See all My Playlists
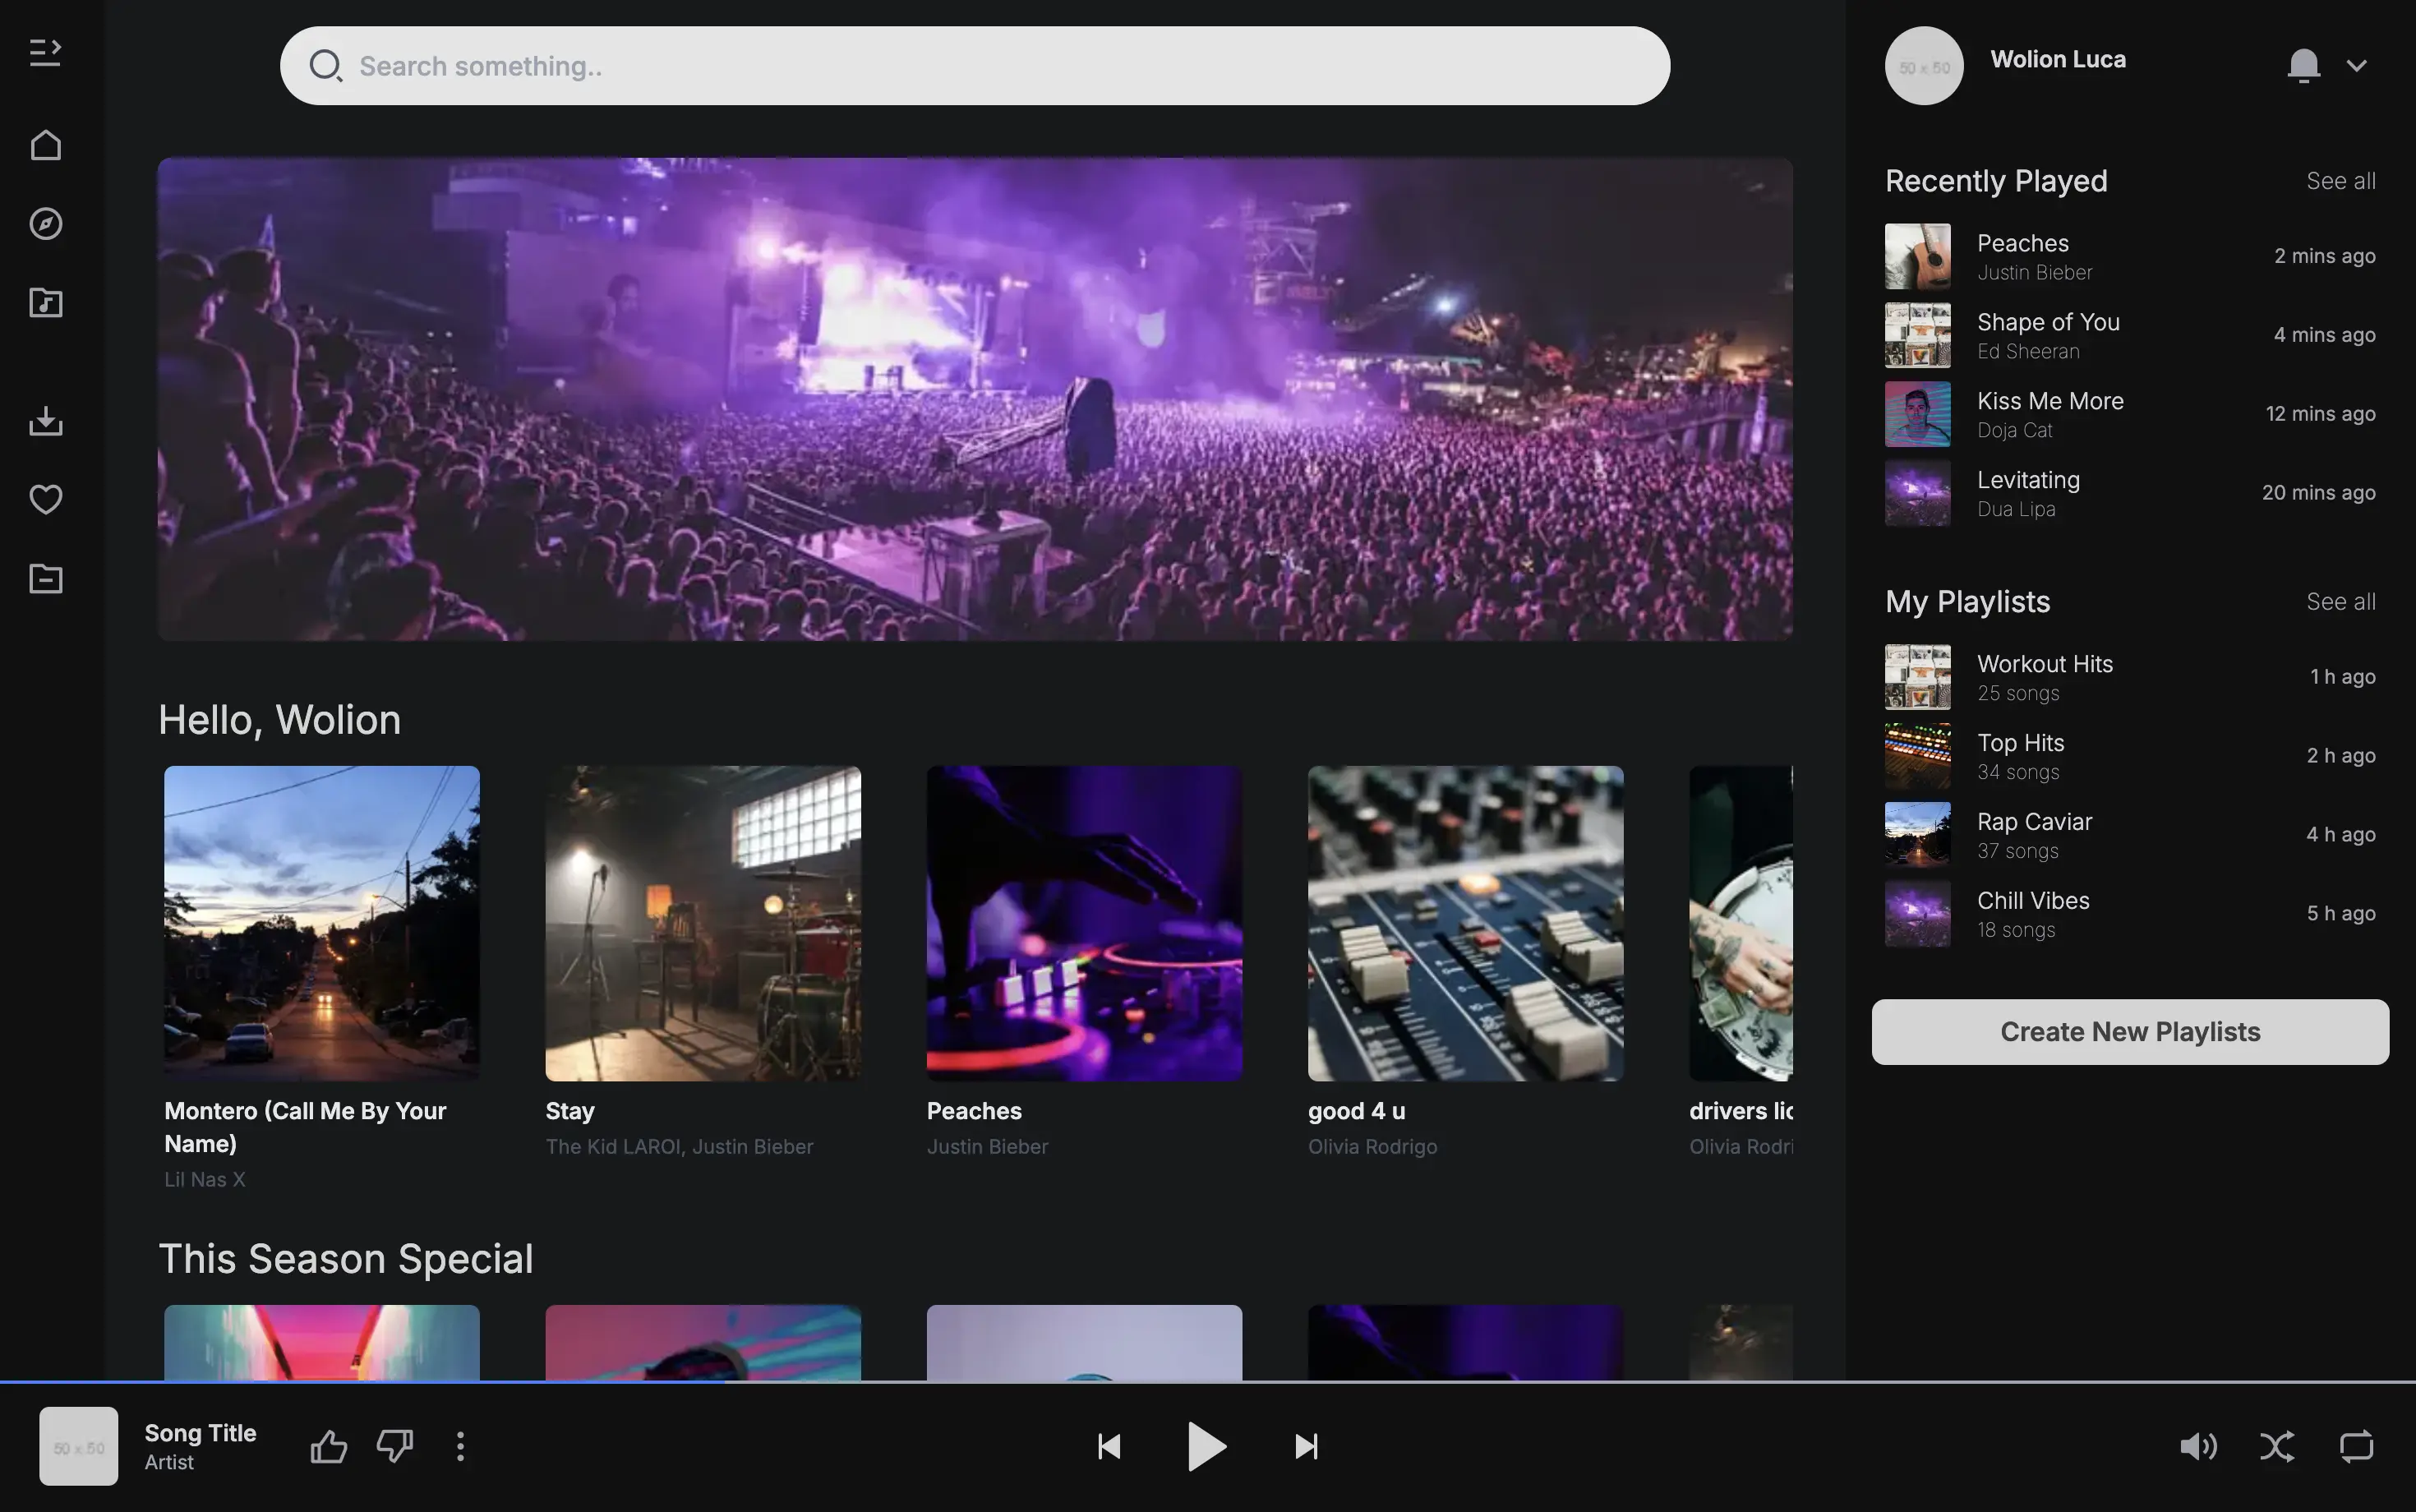Screen dimensions: 2416x1512 2341,602
